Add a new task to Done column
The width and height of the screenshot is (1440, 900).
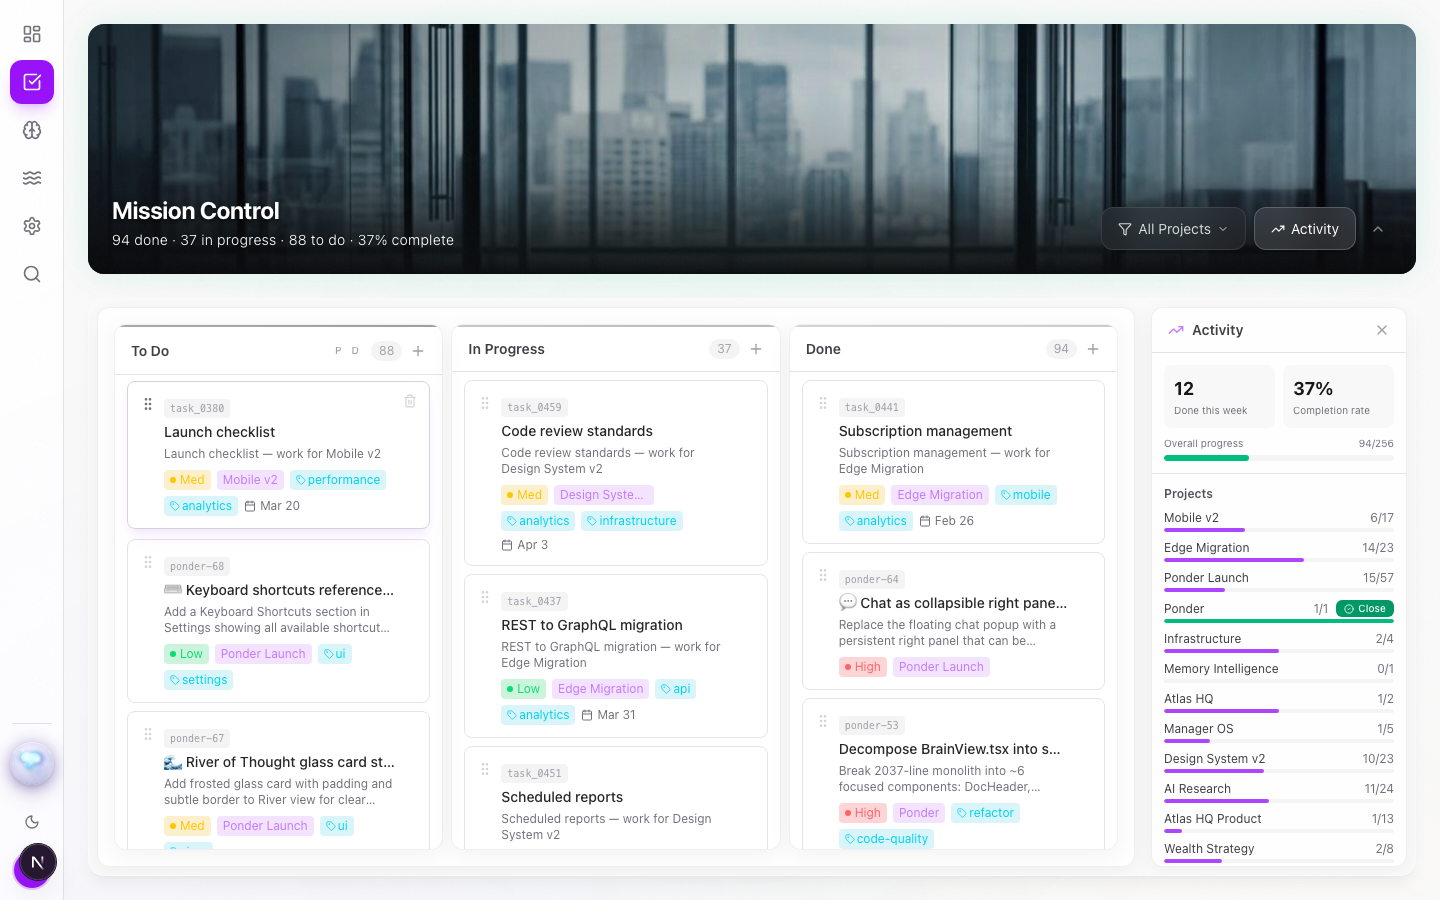coord(1093,349)
